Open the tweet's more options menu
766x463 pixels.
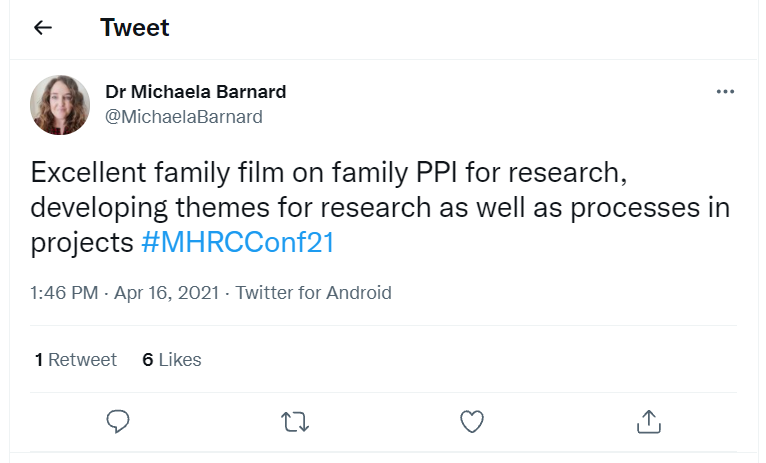726,92
